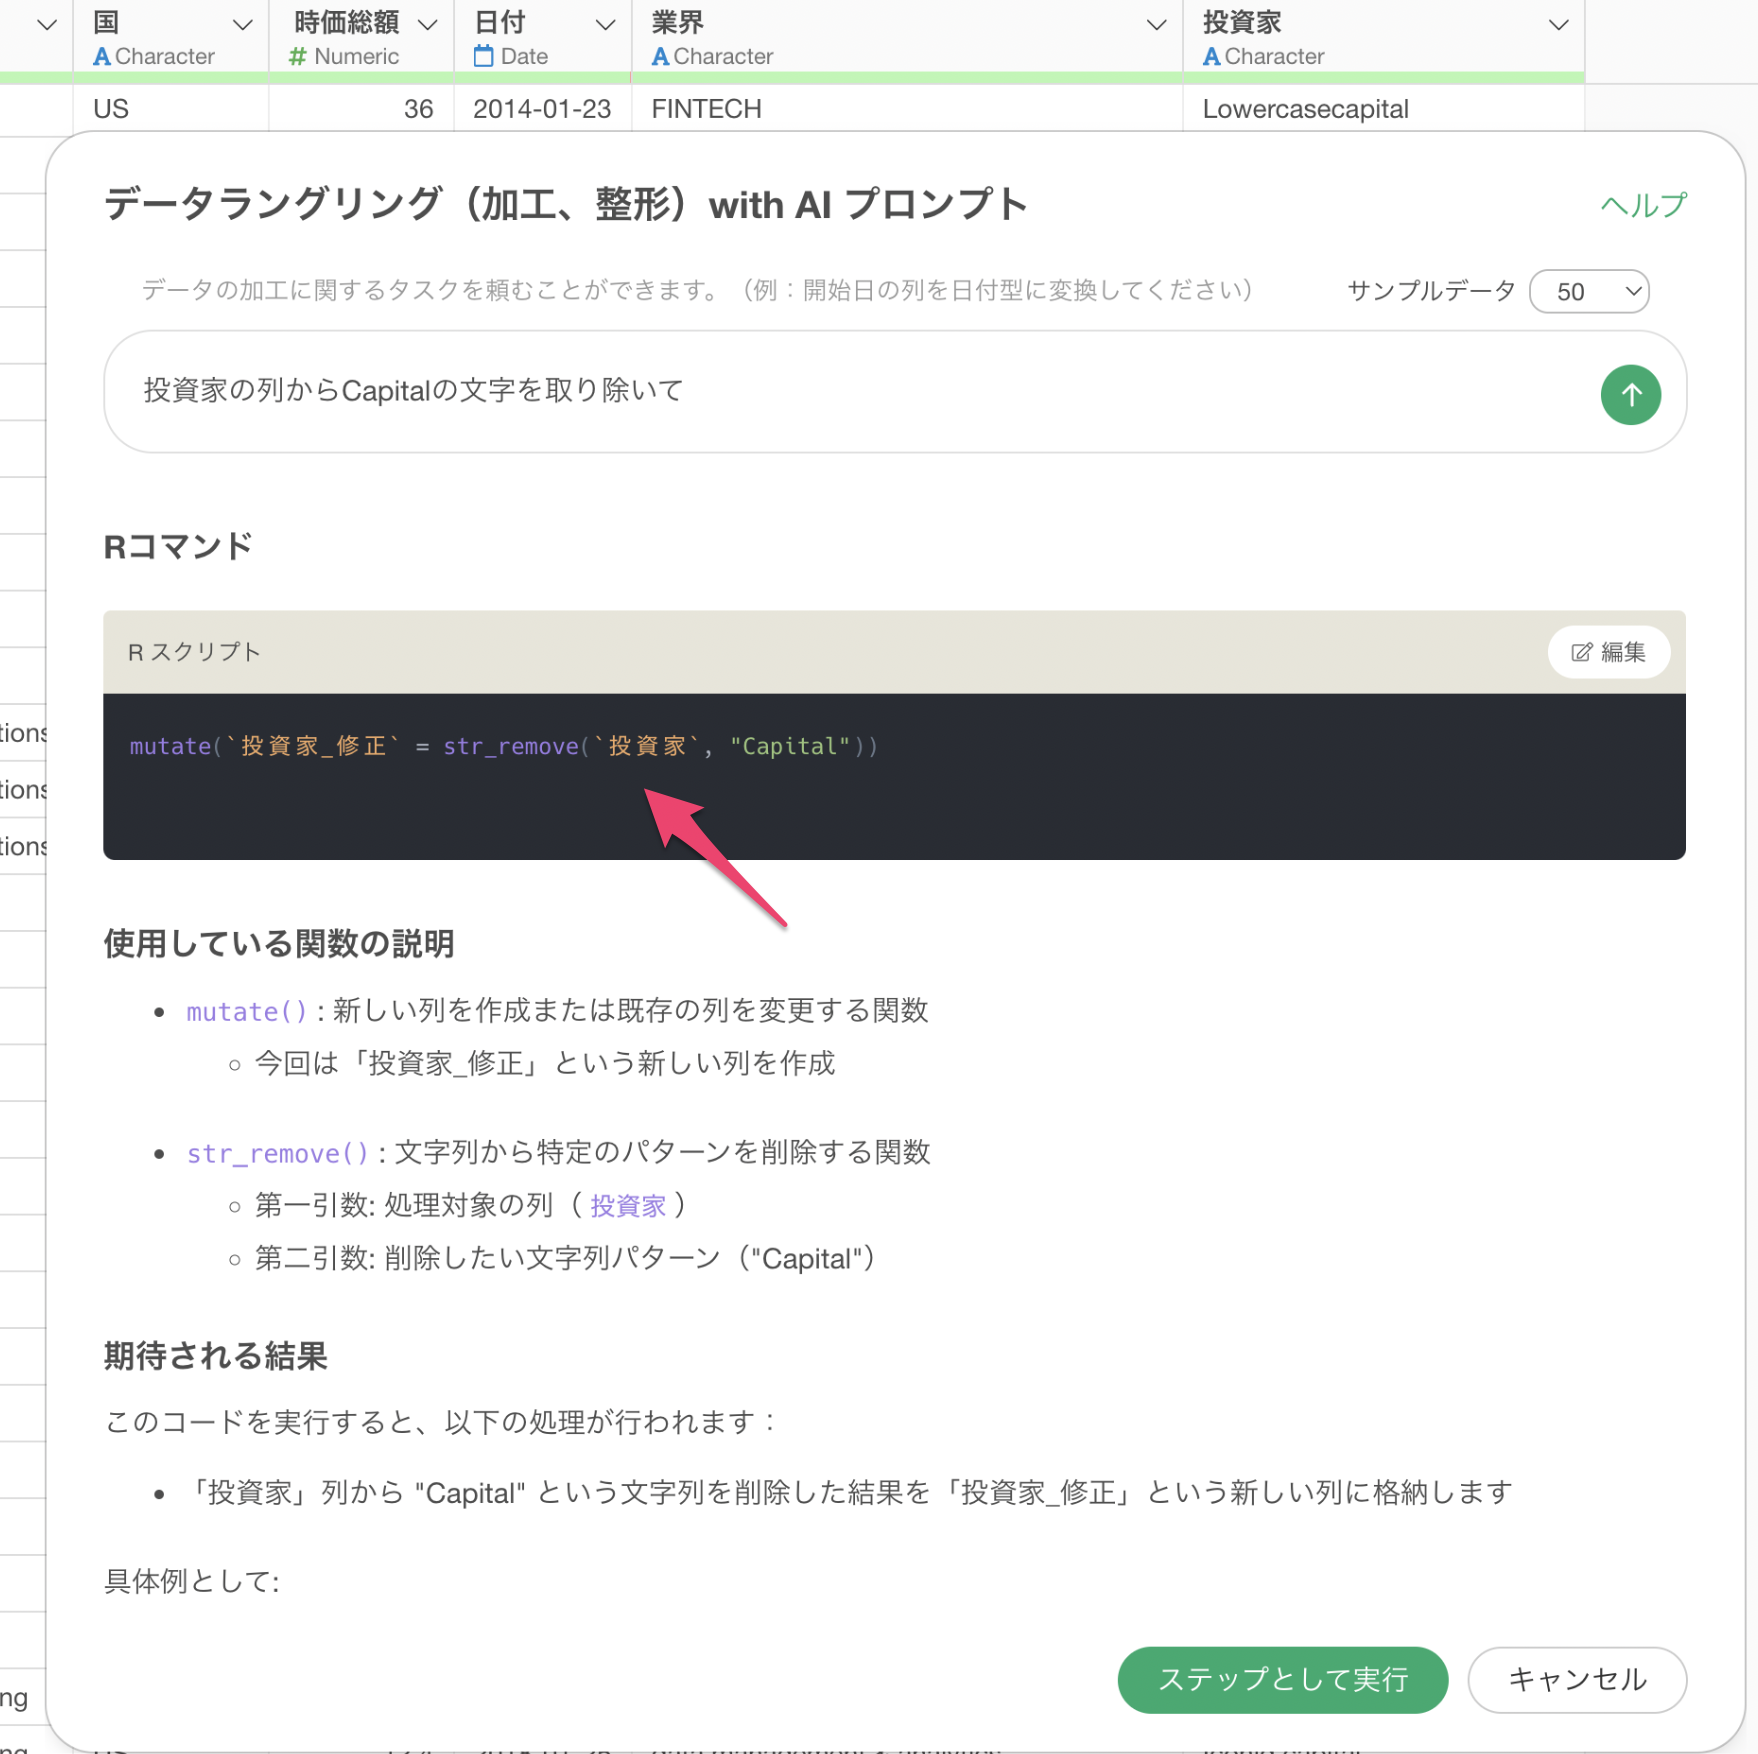Click the Character type icon under 業界
The image size is (1758, 1754).
(660, 57)
